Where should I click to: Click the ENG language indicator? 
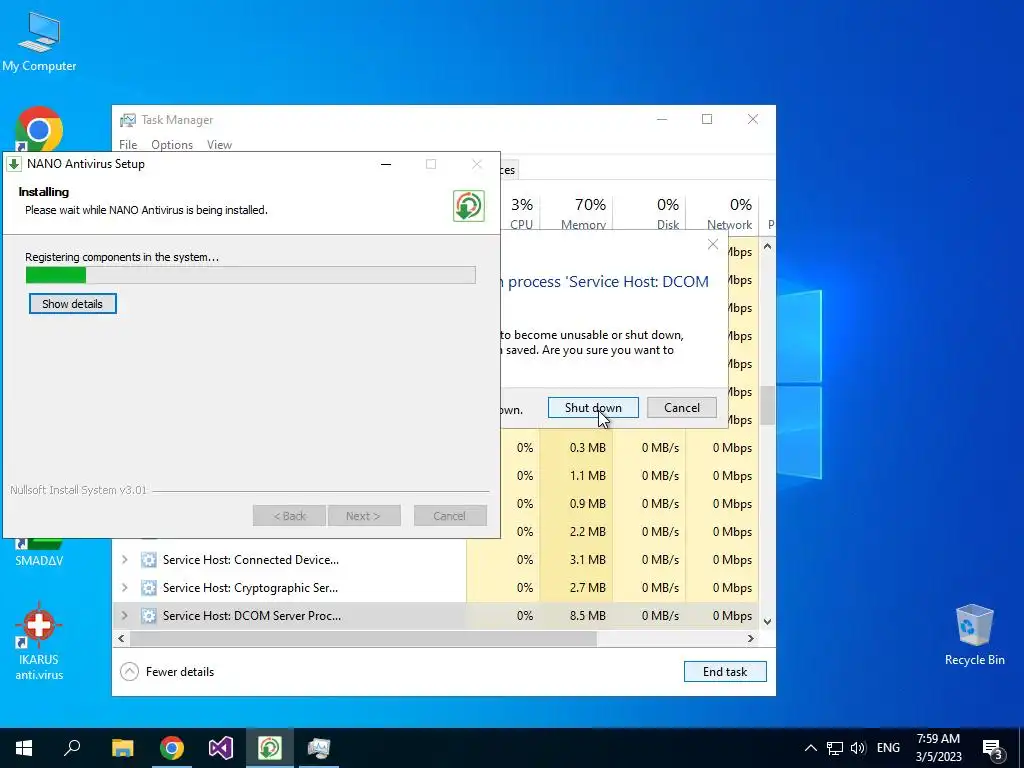tap(888, 748)
